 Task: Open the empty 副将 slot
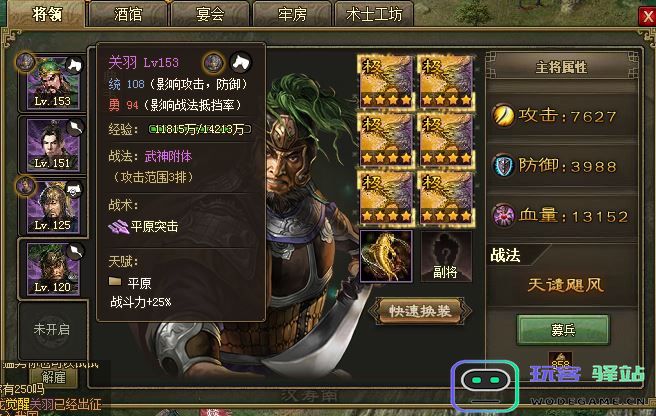pyautogui.click(x=446, y=256)
